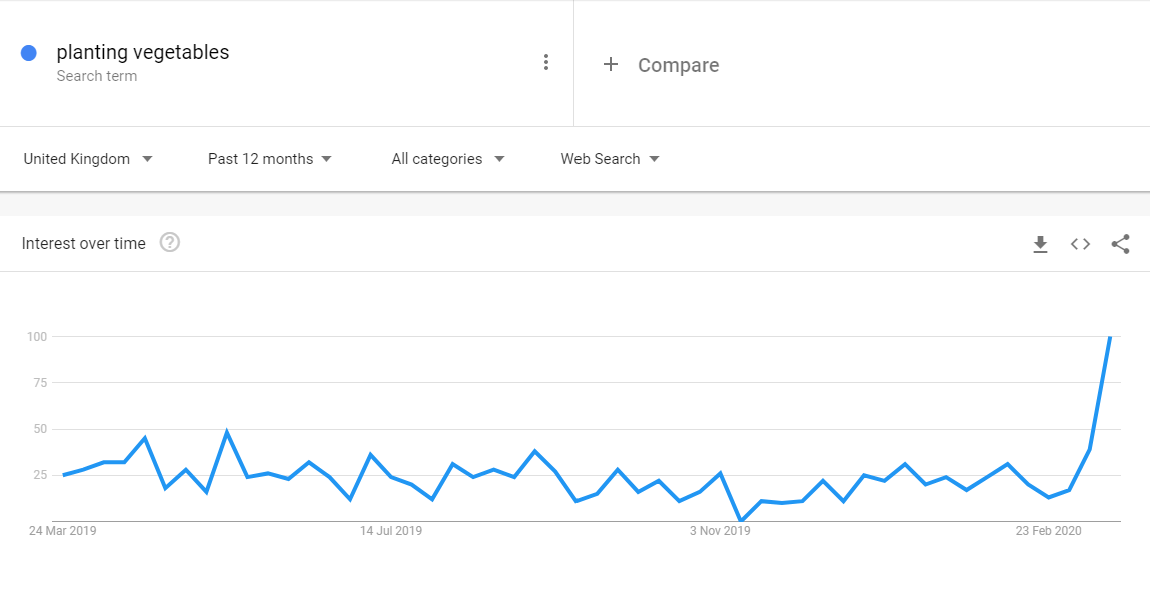Click the 23 Feb 2020 date label

tap(1049, 531)
